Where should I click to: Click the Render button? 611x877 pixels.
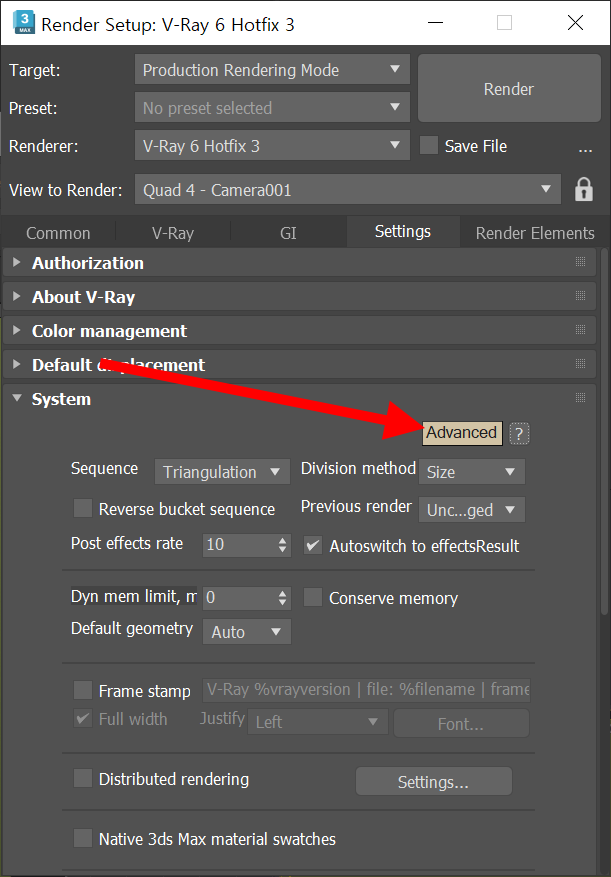click(509, 88)
